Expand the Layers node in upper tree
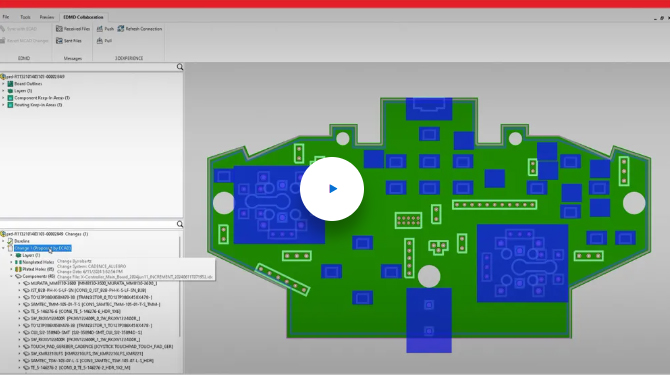This screenshot has height=375, width=670. [x=3, y=91]
